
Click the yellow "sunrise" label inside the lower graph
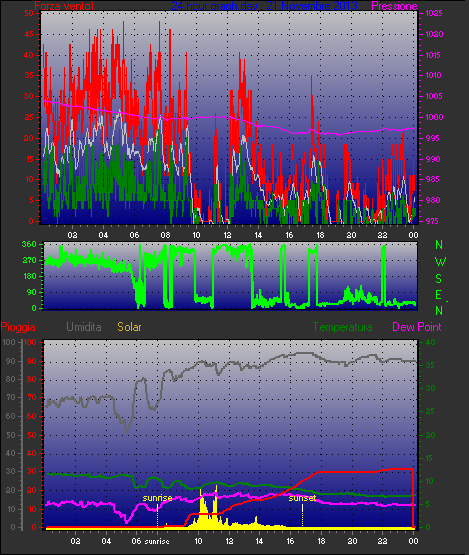[157, 498]
